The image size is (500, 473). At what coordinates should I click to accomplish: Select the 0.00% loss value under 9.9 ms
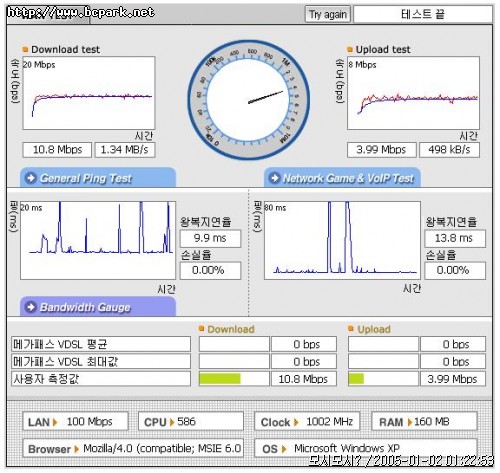[210, 270]
